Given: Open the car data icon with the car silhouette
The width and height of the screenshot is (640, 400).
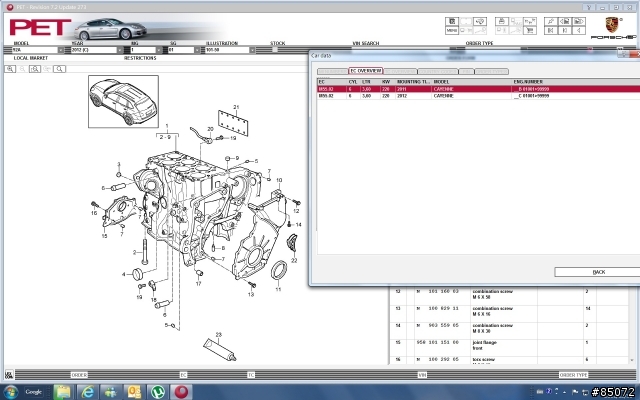Looking at the screenshot, I should 480,21.
